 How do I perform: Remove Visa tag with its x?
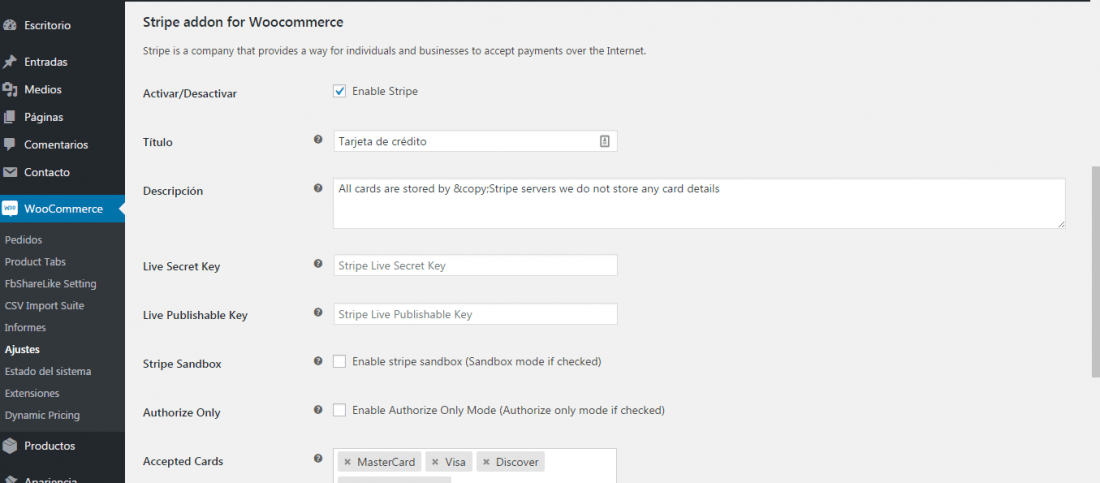click(x=435, y=462)
